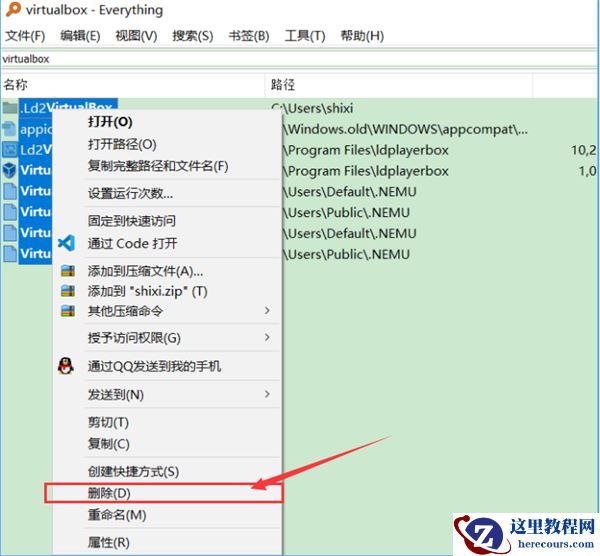Screen dimensions: 600x556
Task: Open the 视图(V) menu
Action: coord(137,36)
